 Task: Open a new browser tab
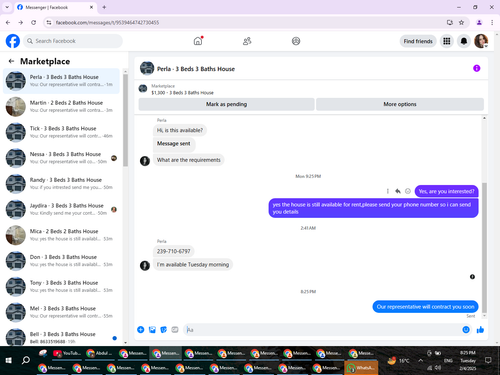(x=104, y=7)
